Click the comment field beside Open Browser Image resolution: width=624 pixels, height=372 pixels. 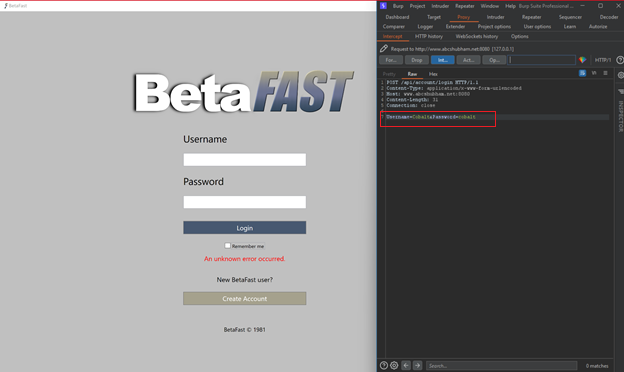coord(542,60)
